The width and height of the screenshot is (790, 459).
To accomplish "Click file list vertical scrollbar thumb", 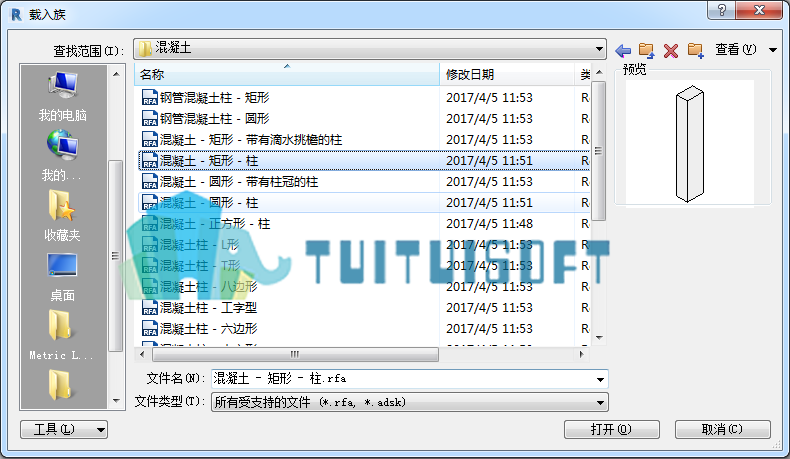I will tap(599, 151).
